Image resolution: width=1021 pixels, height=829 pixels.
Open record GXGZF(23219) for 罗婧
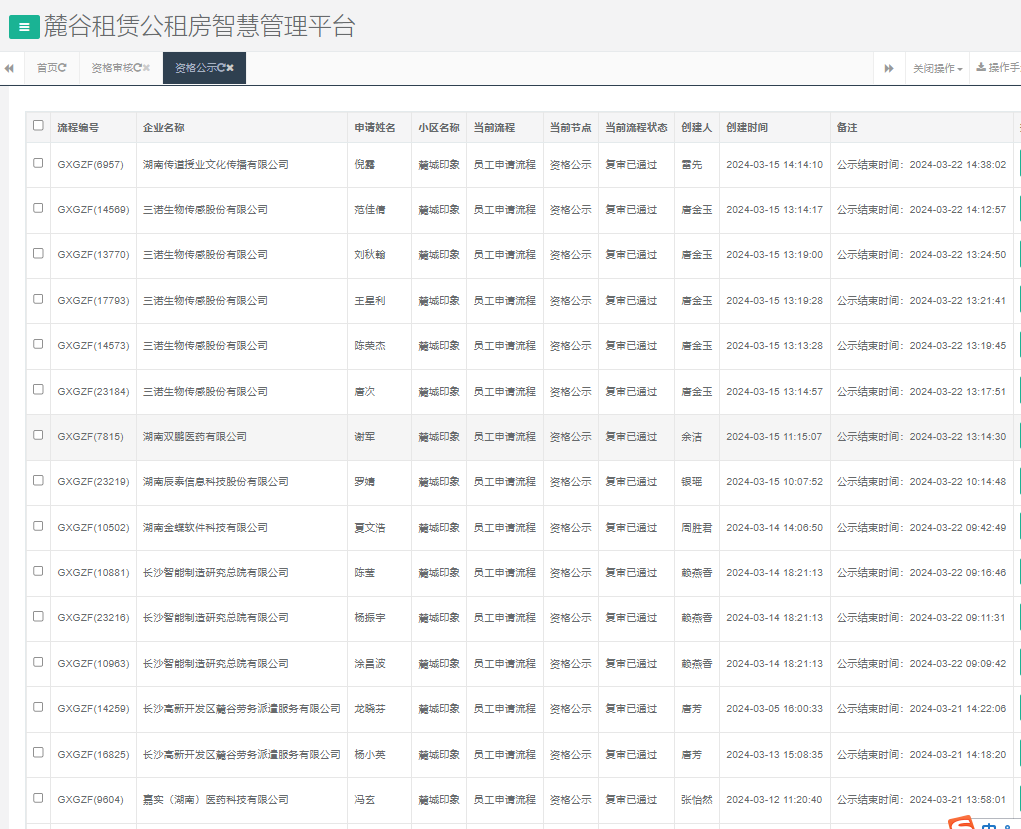pyautogui.click(x=93, y=482)
